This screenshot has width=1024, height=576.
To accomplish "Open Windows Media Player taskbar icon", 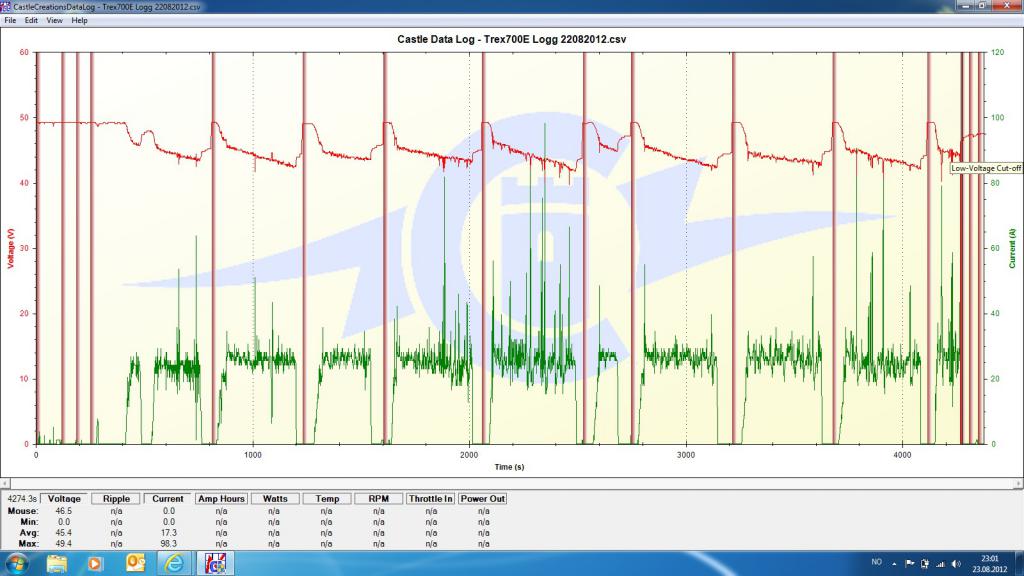I will click(x=96, y=563).
